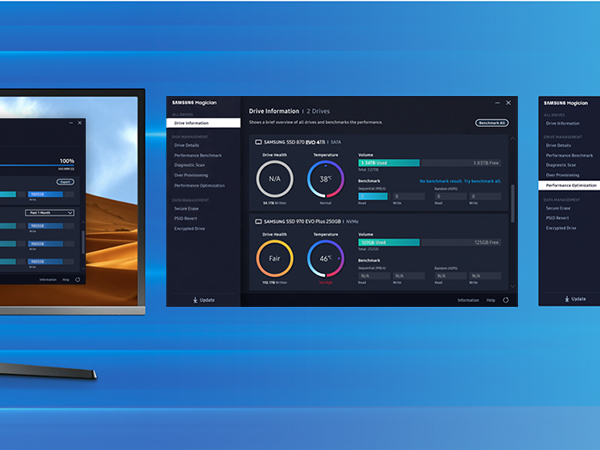Click the 'Too High' temperature status text
This screenshot has width=600, height=450.
[326, 283]
